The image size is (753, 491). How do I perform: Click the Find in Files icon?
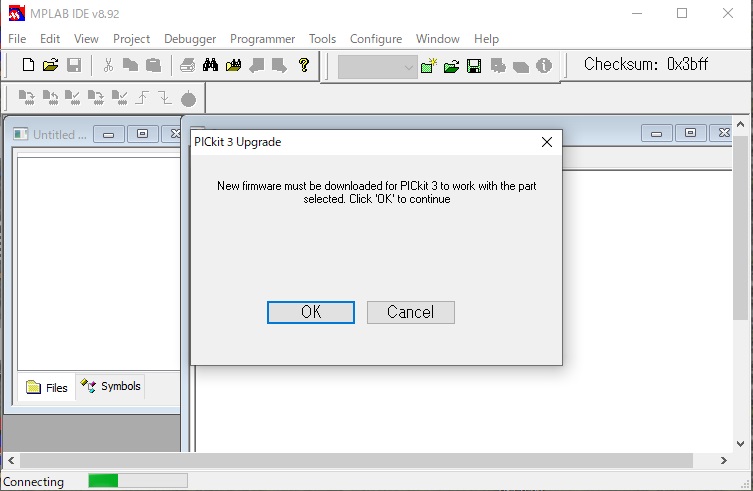(x=233, y=65)
